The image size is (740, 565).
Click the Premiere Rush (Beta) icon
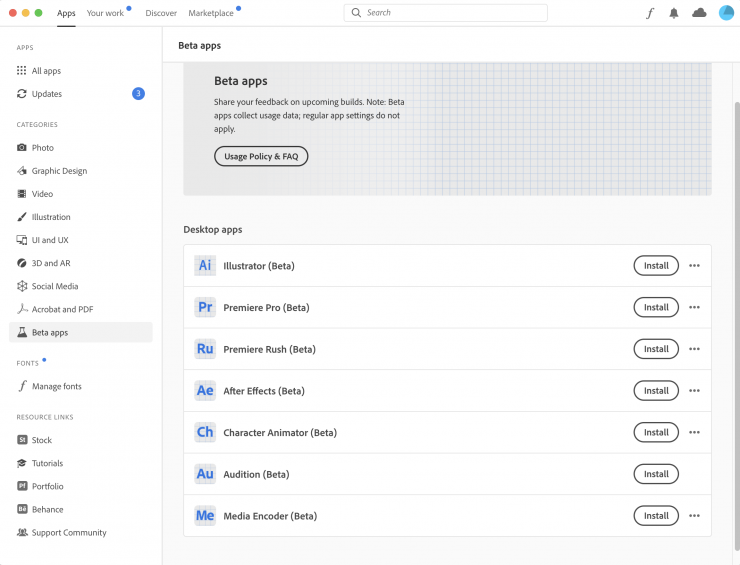click(205, 349)
